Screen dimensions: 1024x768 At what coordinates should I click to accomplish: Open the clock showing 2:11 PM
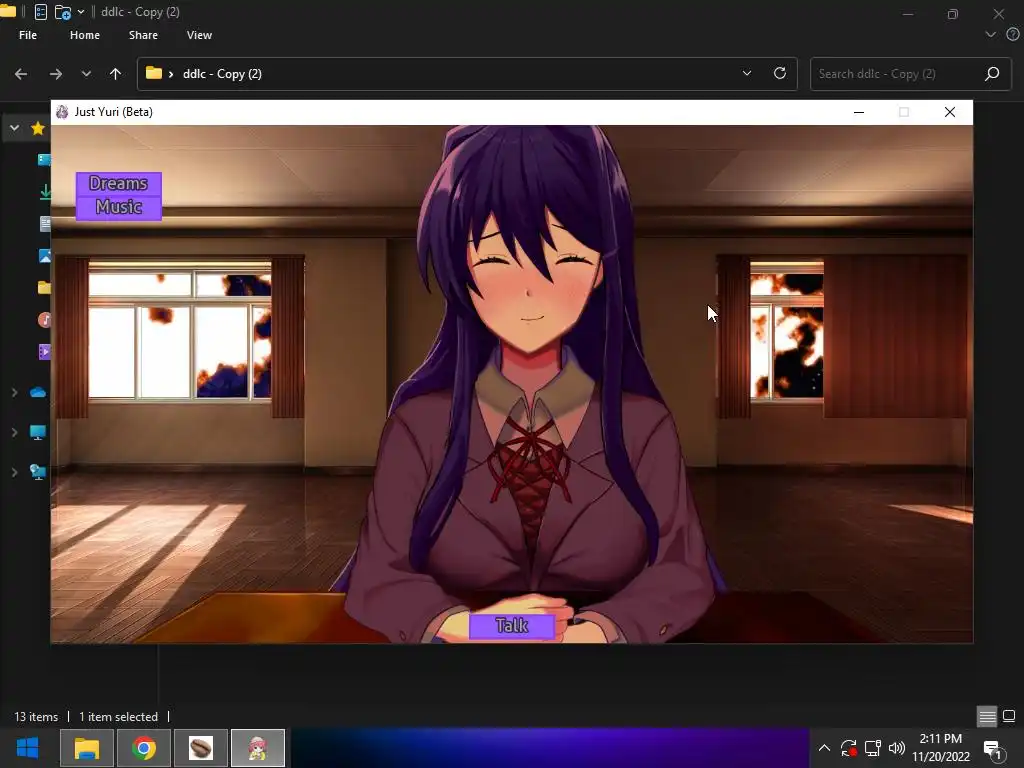pos(941,748)
